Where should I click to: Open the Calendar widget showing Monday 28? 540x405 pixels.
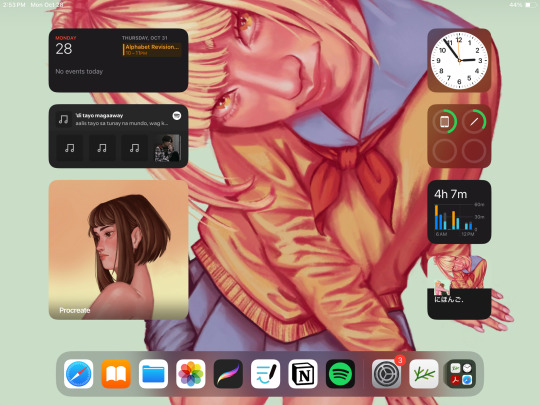(x=118, y=60)
